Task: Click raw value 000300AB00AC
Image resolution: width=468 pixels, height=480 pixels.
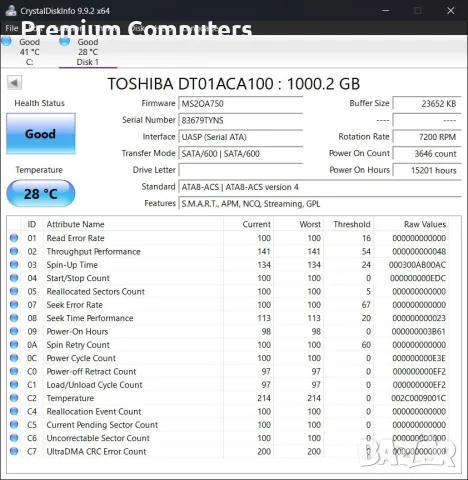Action: coord(417,265)
